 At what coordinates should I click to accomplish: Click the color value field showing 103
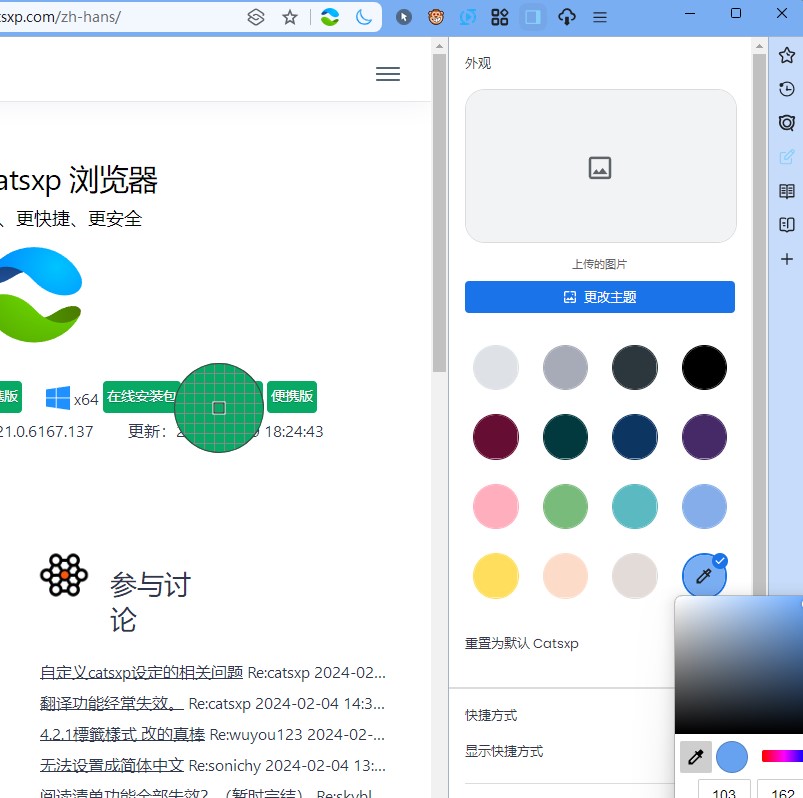click(x=724, y=789)
